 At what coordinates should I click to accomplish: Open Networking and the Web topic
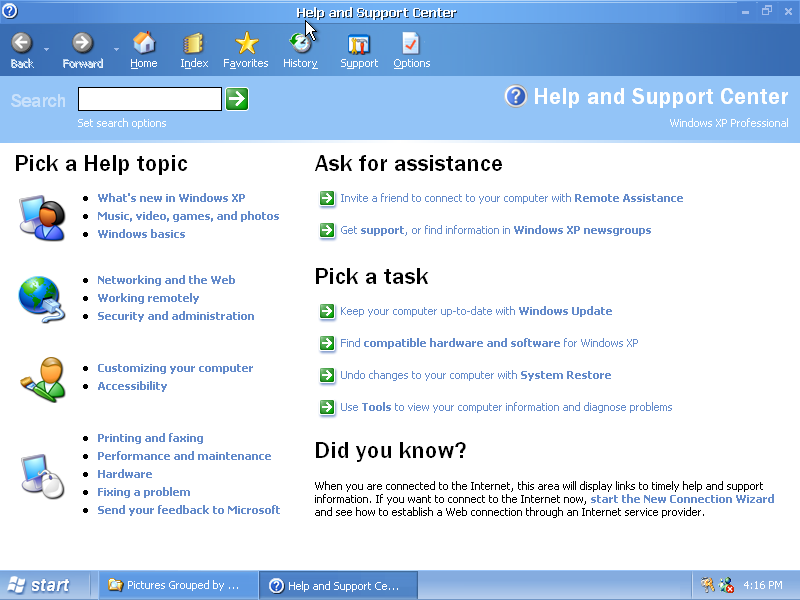[166, 280]
